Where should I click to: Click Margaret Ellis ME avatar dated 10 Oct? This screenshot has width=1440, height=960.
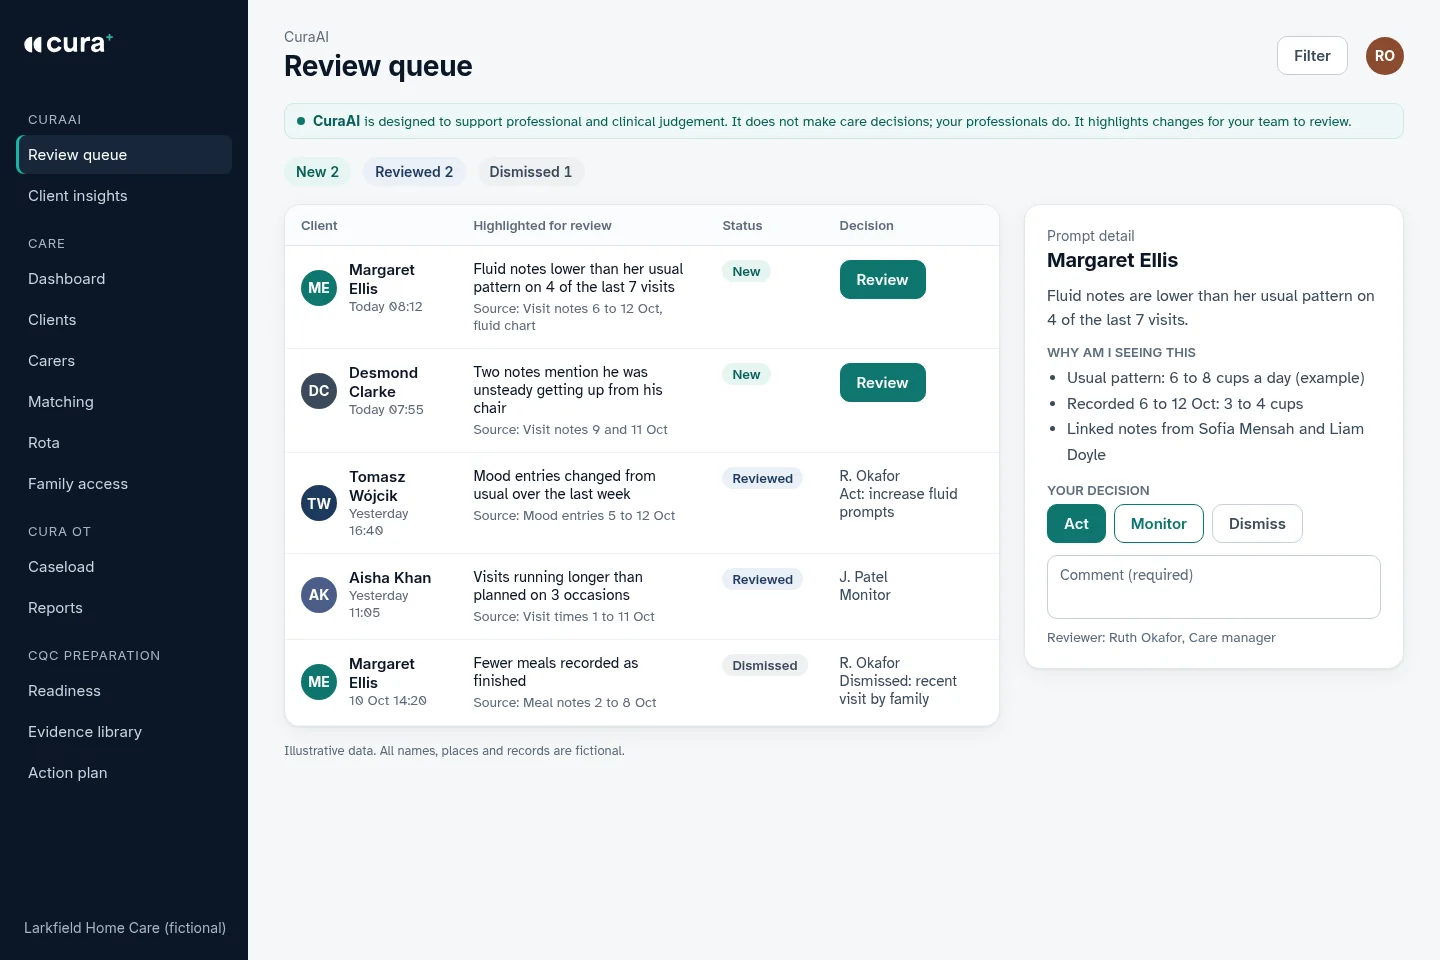[319, 682]
